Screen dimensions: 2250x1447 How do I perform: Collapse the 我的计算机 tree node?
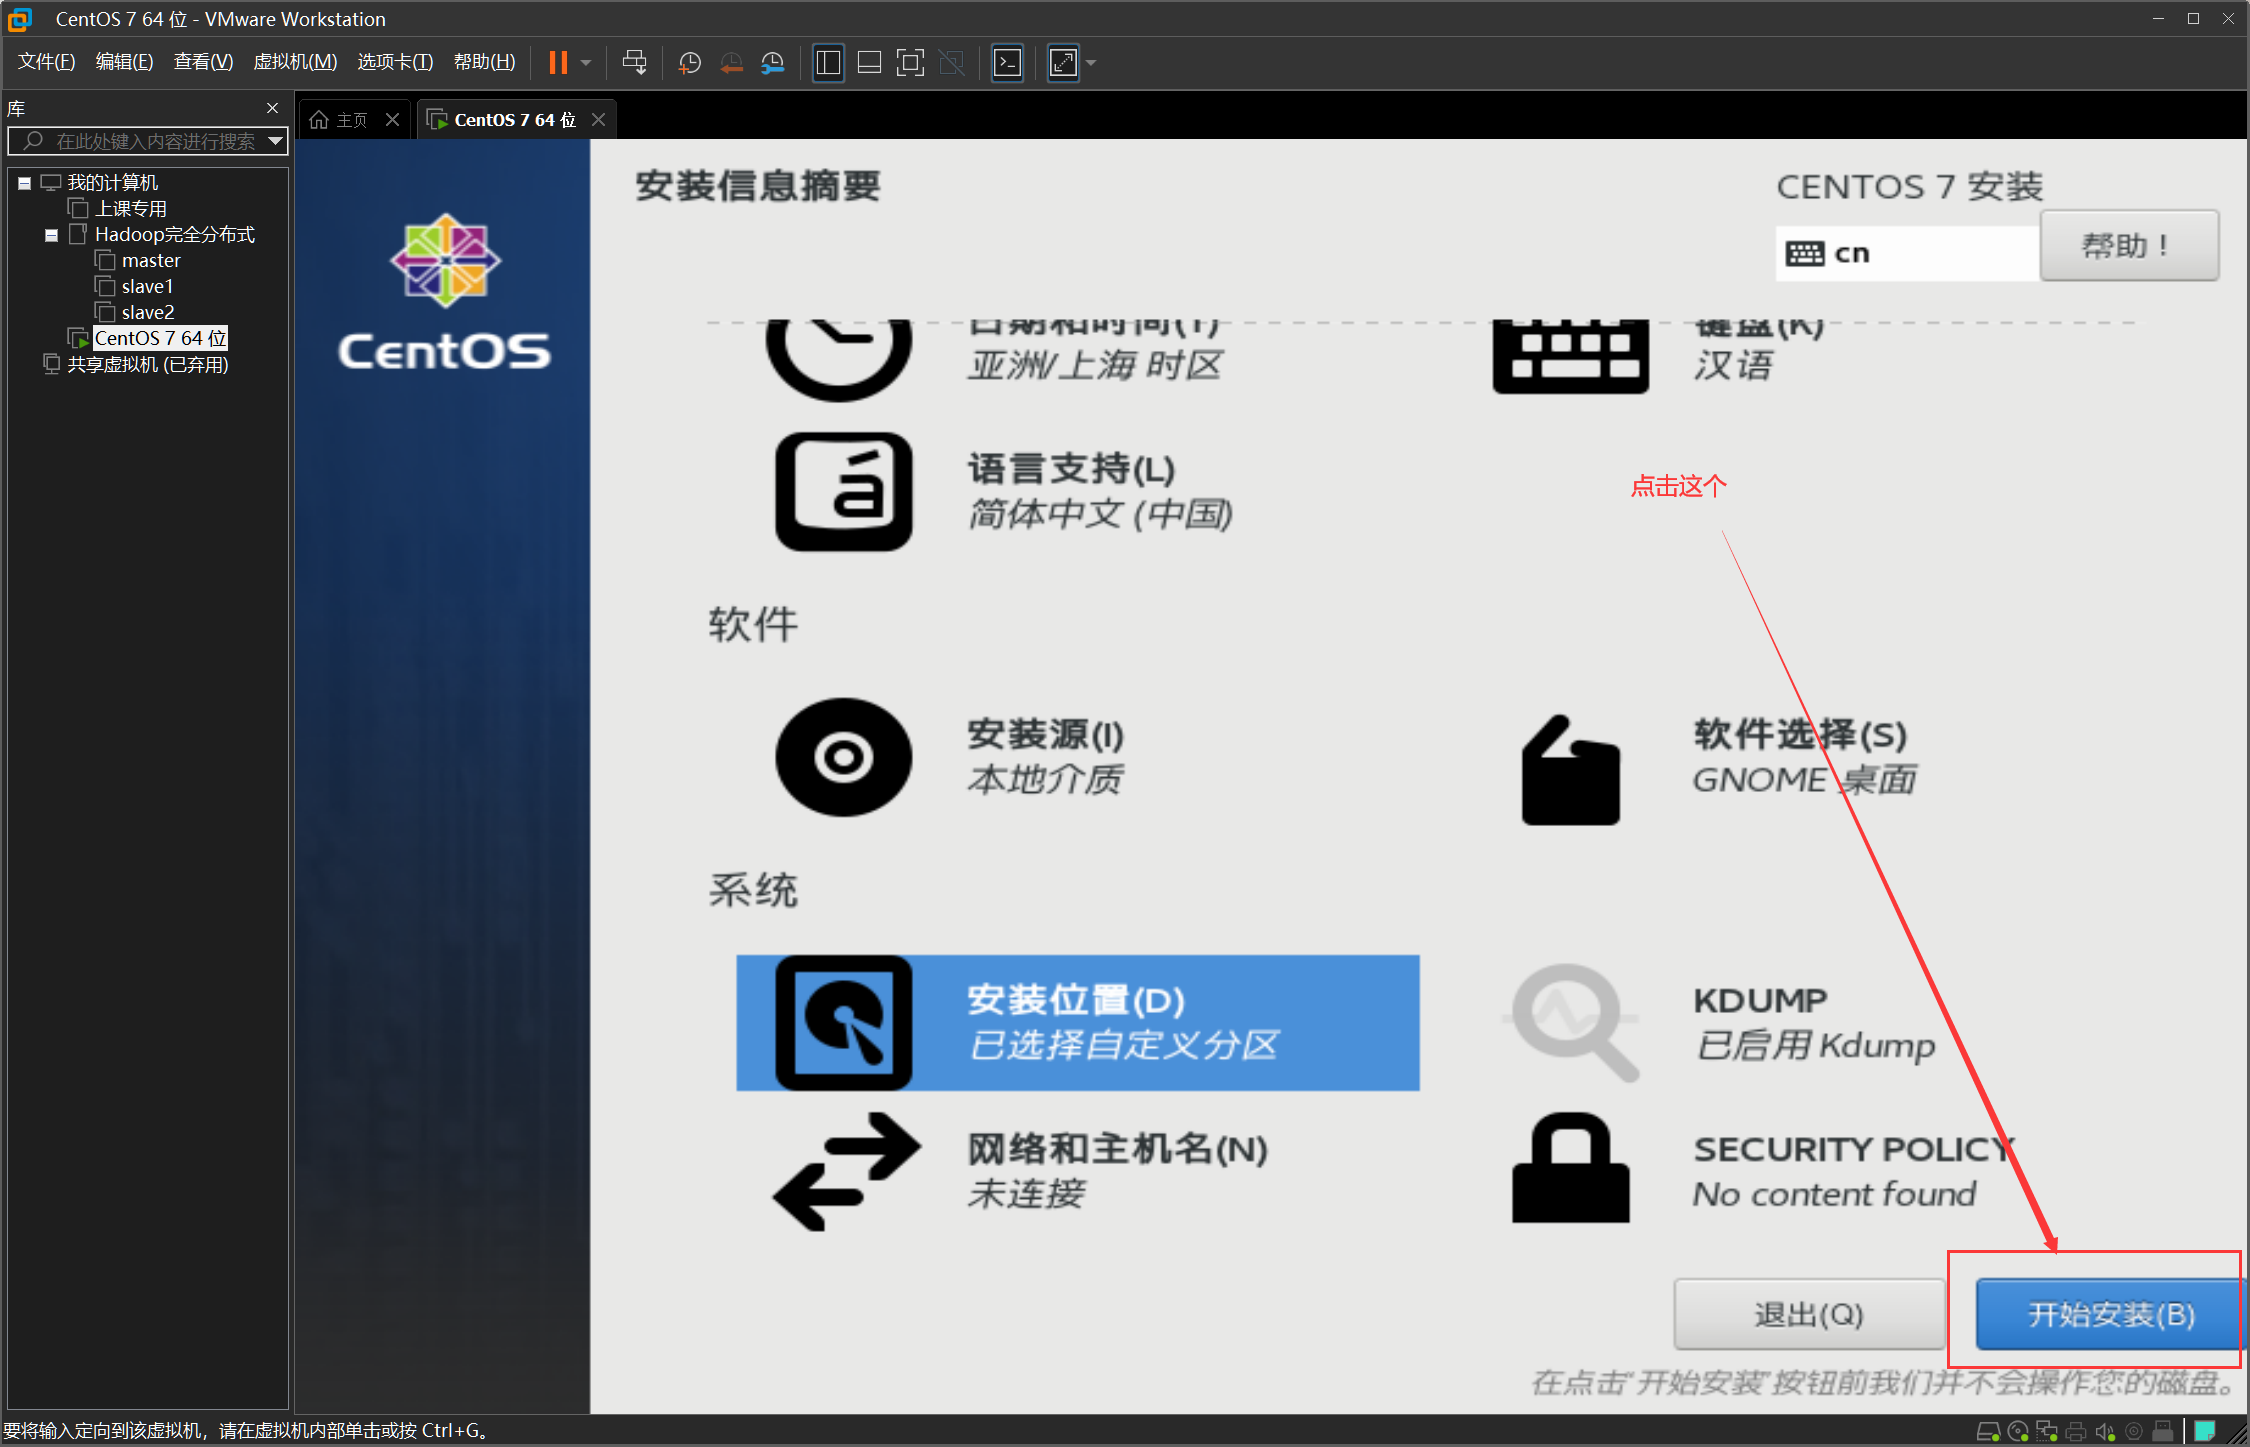24,183
